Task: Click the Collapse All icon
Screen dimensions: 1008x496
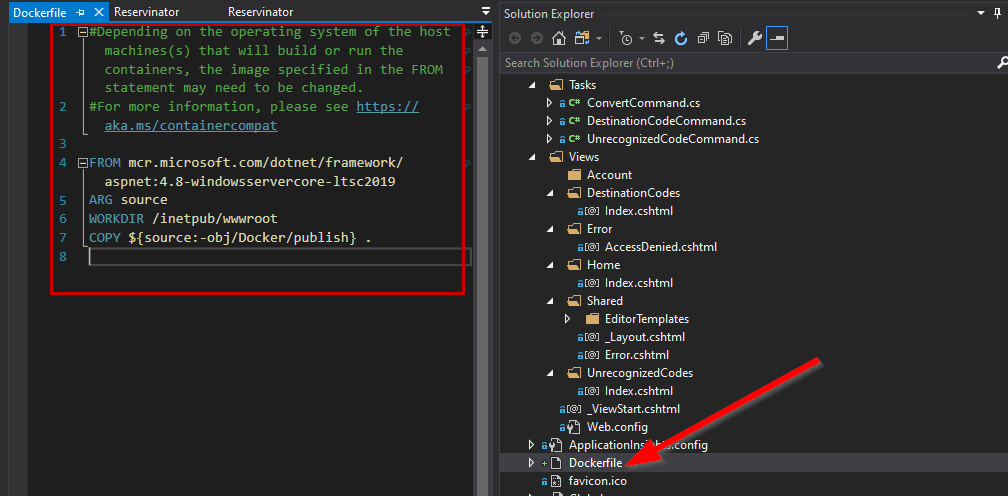Action: tap(703, 39)
